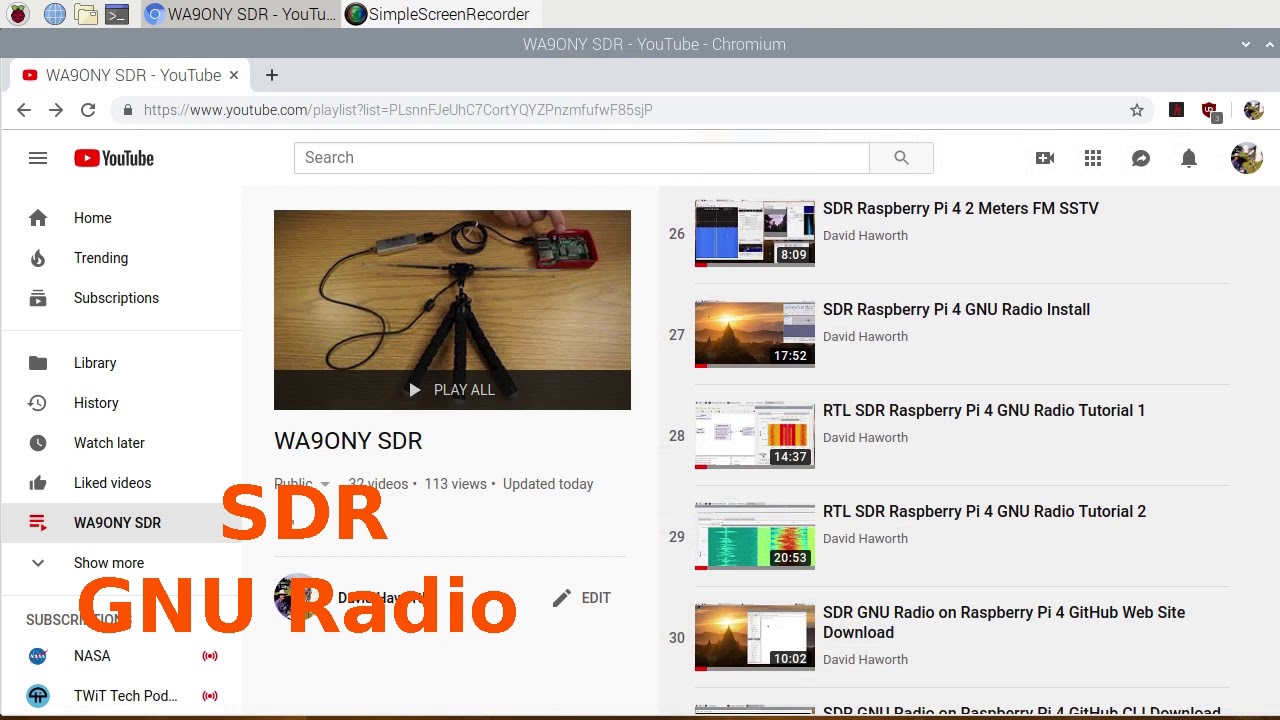Open RTL SDR GNU Radio Tutorial 2 title
The image size is (1280, 720).
click(984, 512)
